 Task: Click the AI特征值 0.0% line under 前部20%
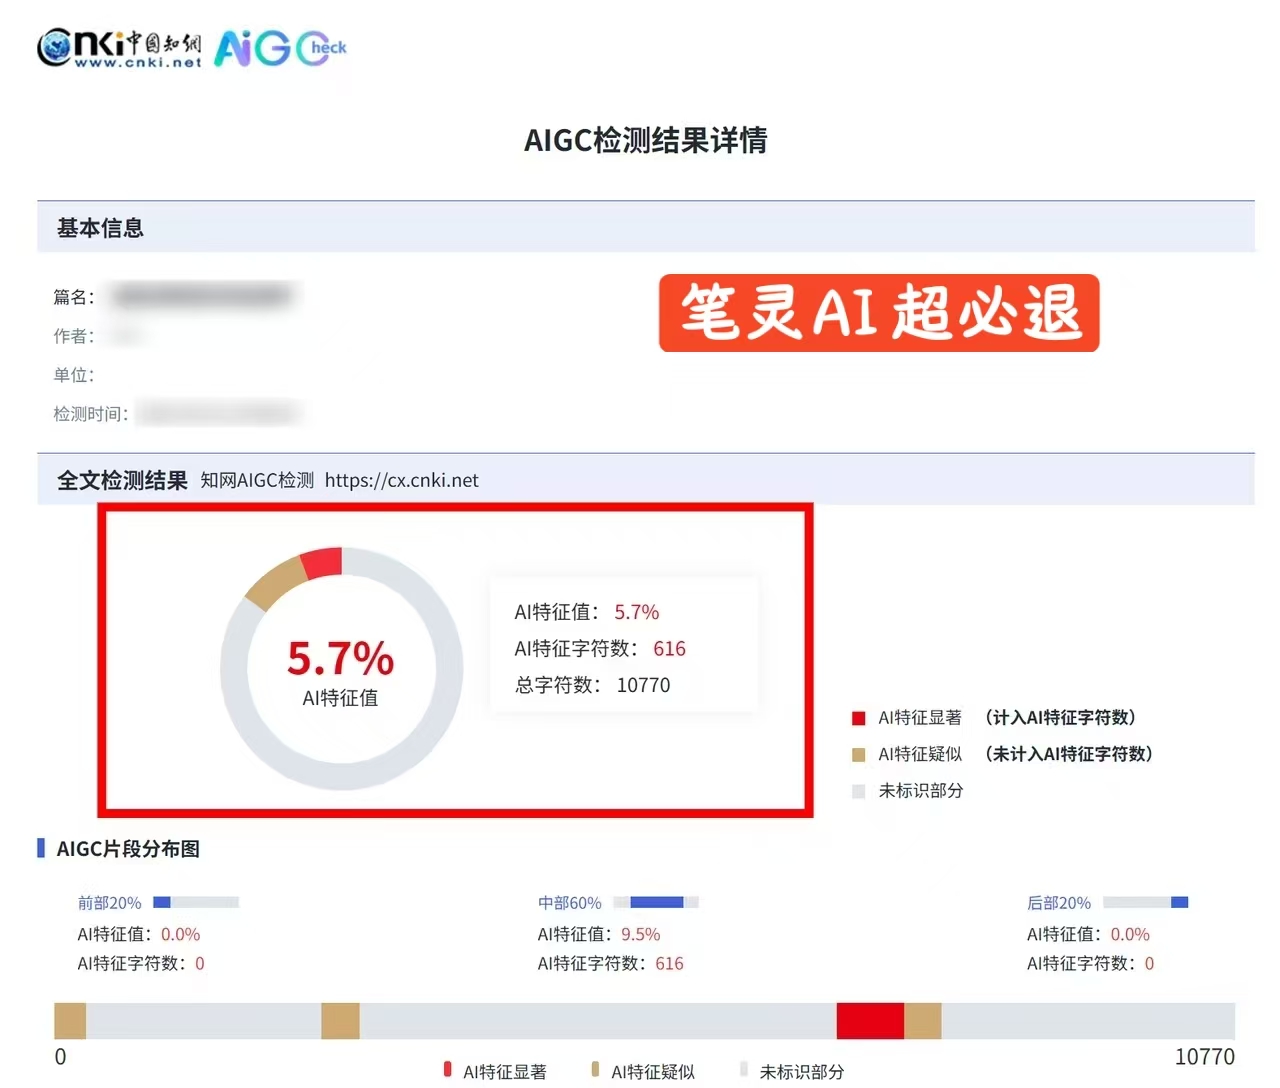coord(139,934)
